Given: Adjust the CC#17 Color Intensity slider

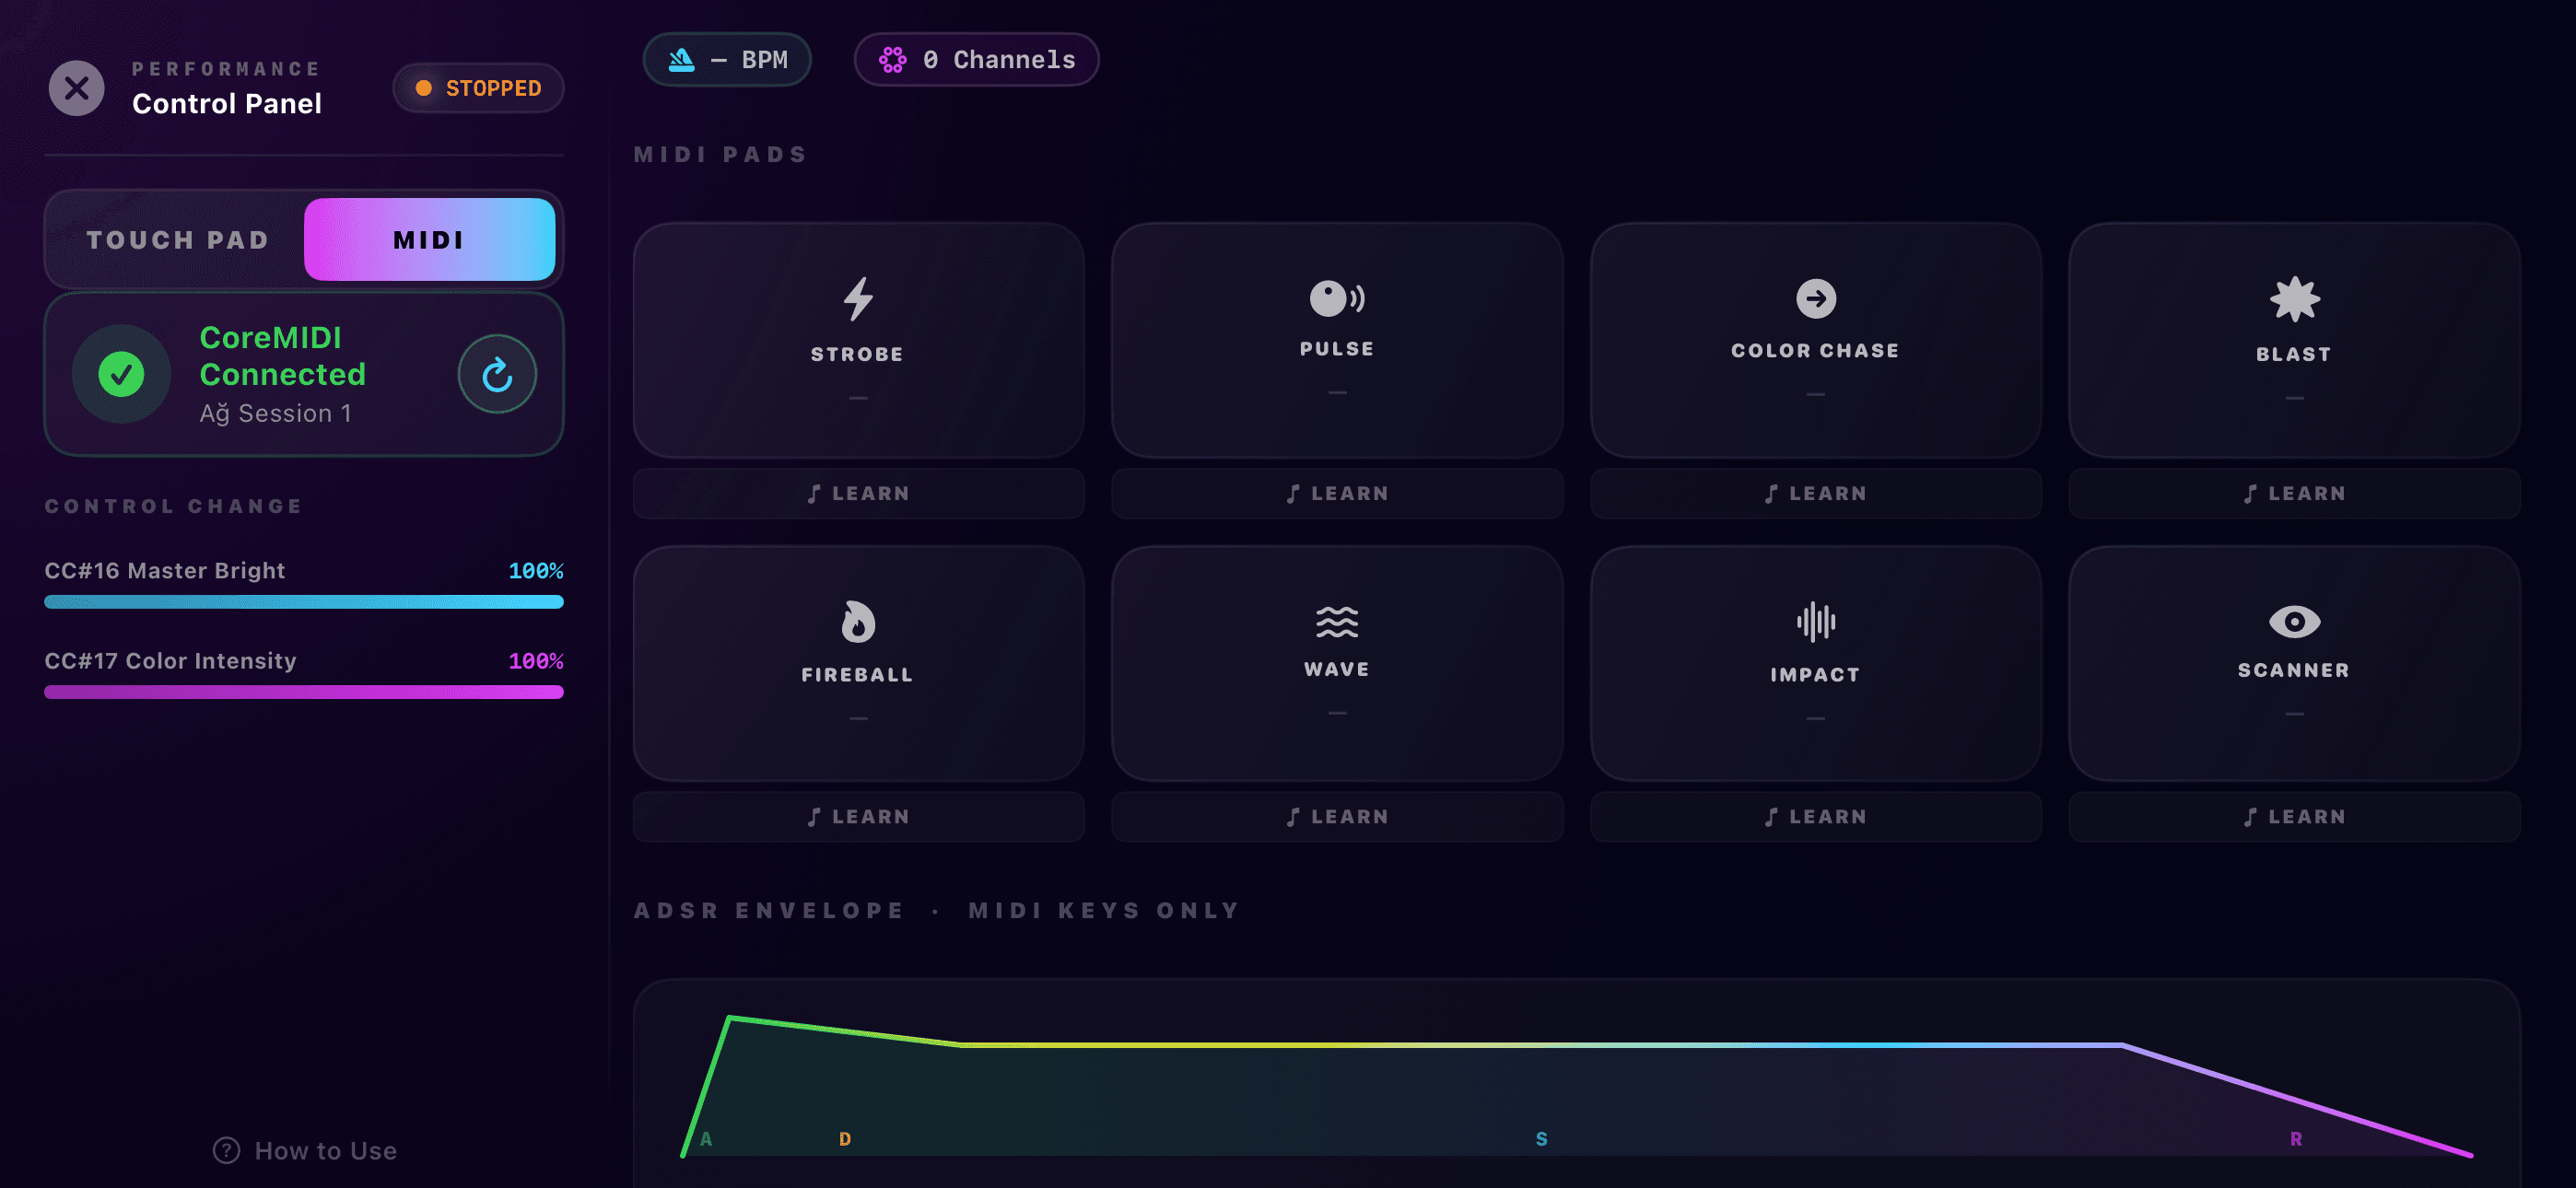Looking at the screenshot, I should point(303,691).
